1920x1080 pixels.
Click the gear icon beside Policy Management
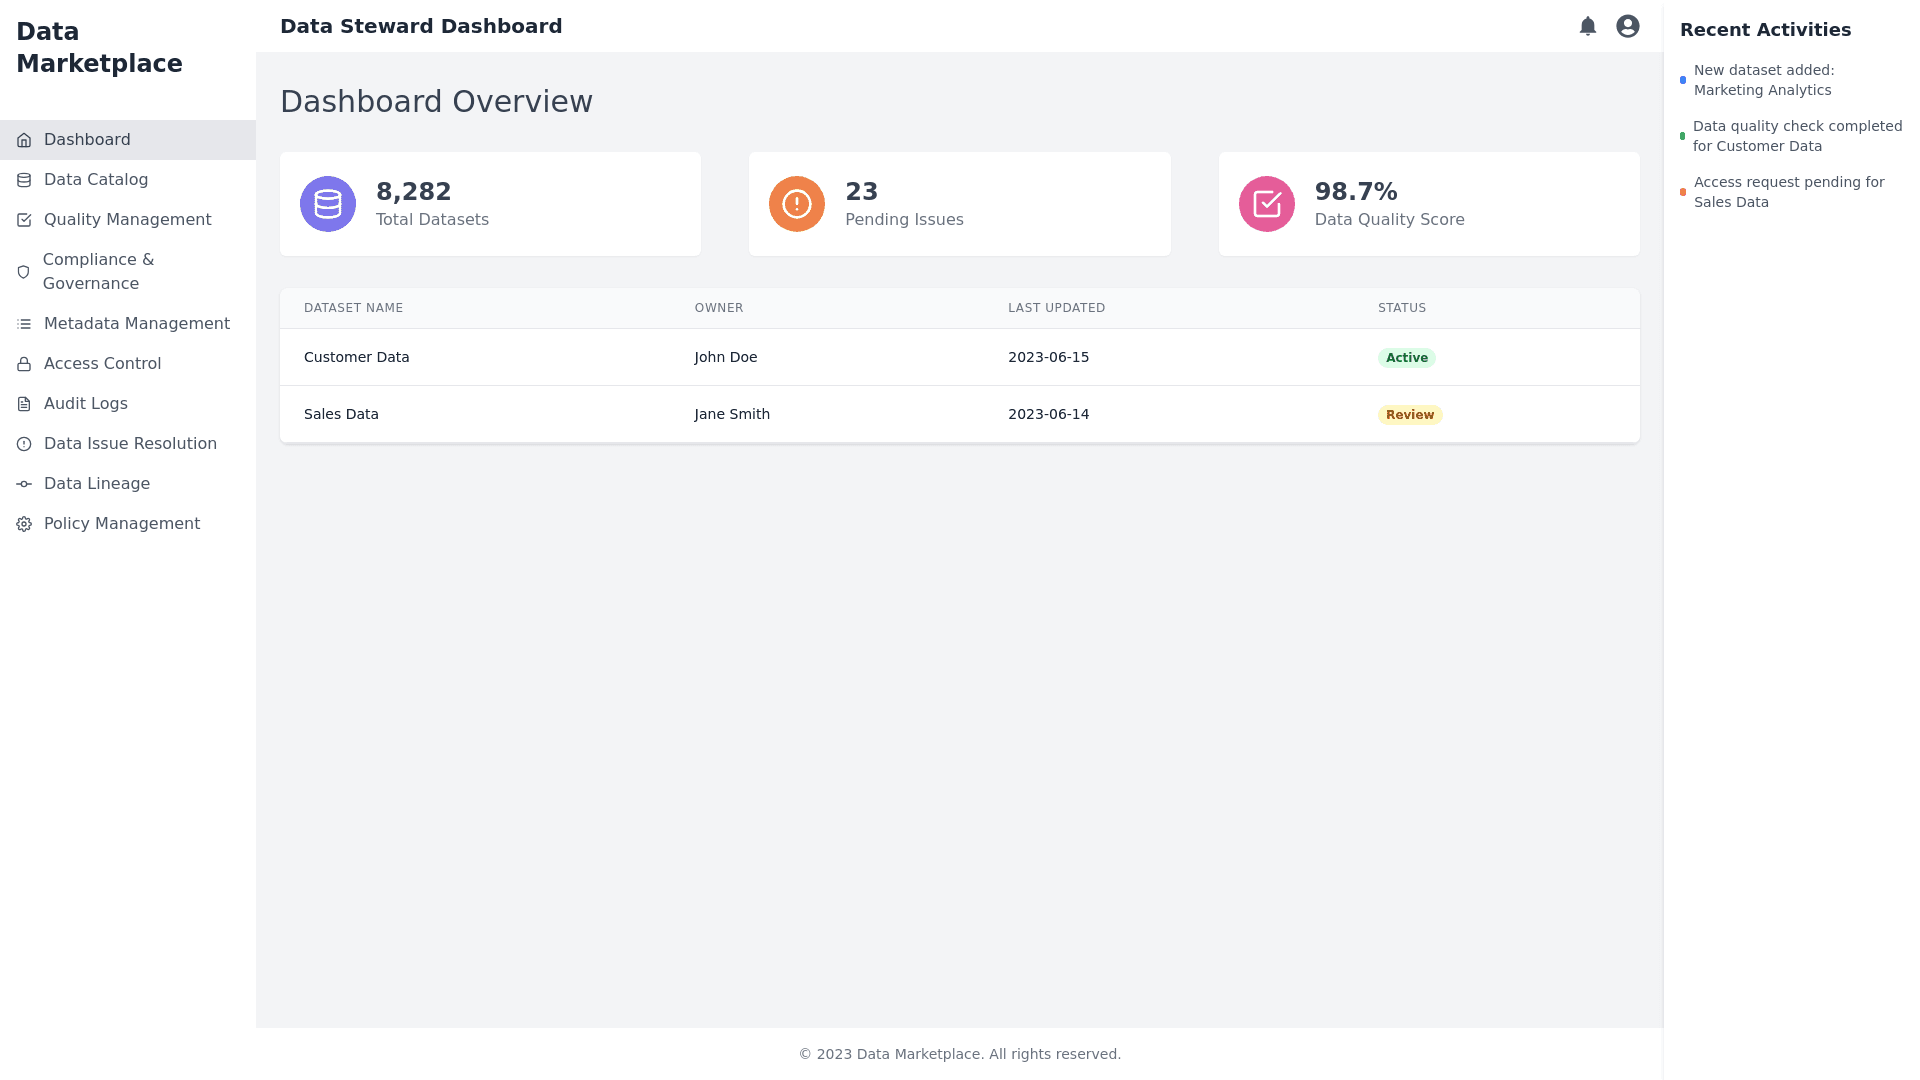24,524
